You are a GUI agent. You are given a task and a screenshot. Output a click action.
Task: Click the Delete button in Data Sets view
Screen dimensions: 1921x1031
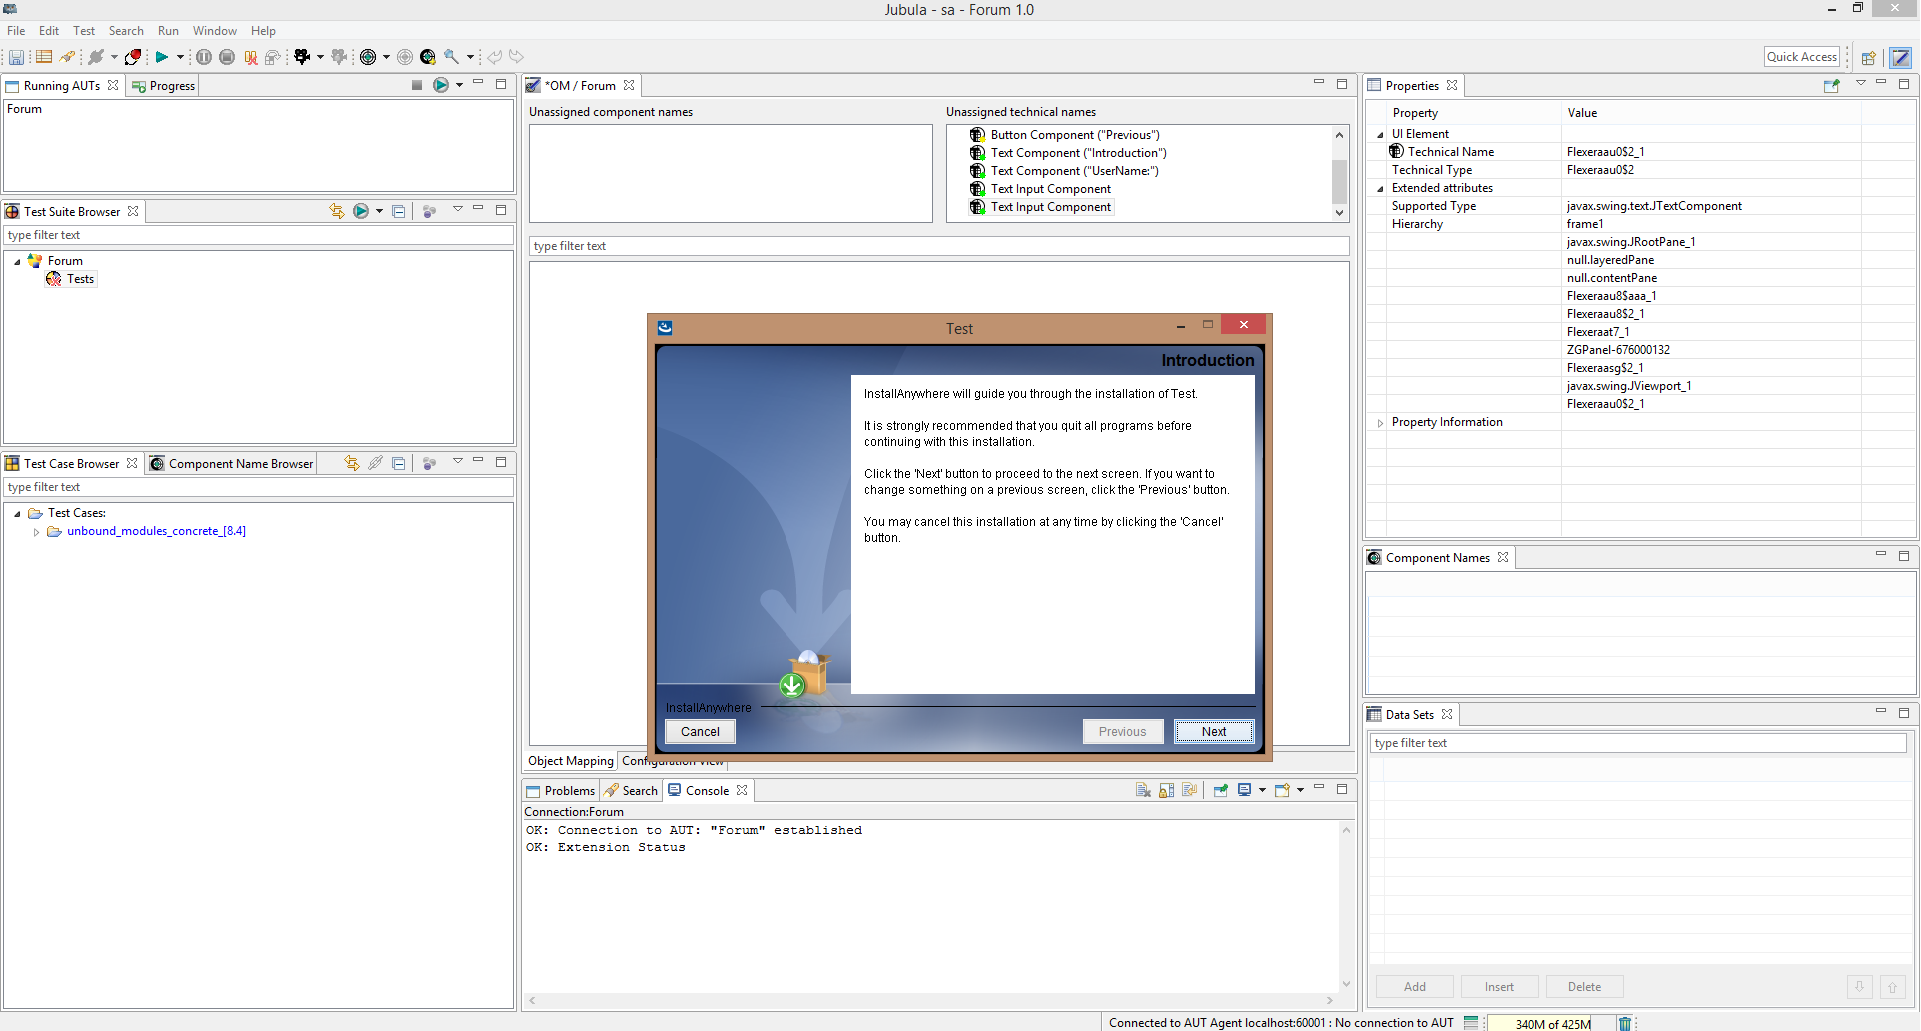(1584, 987)
